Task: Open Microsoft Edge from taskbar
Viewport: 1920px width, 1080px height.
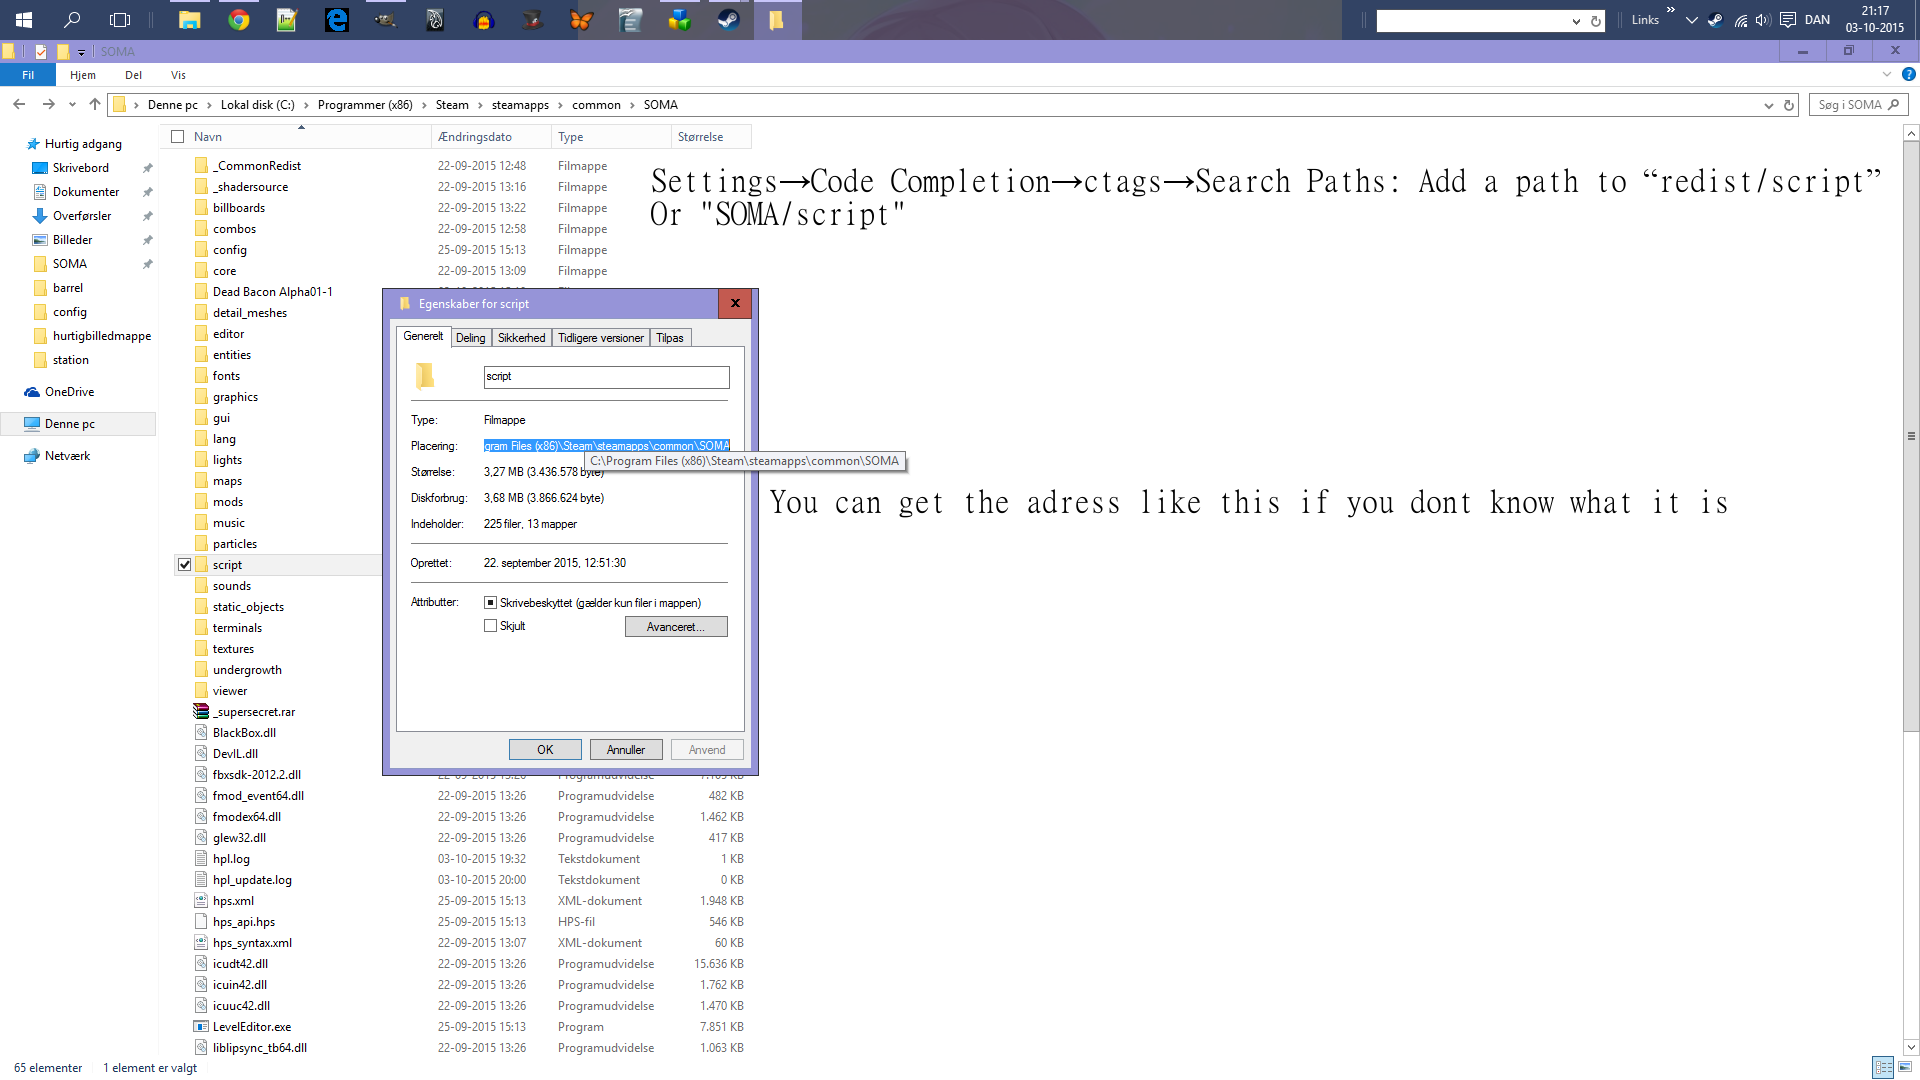Action: click(x=336, y=19)
